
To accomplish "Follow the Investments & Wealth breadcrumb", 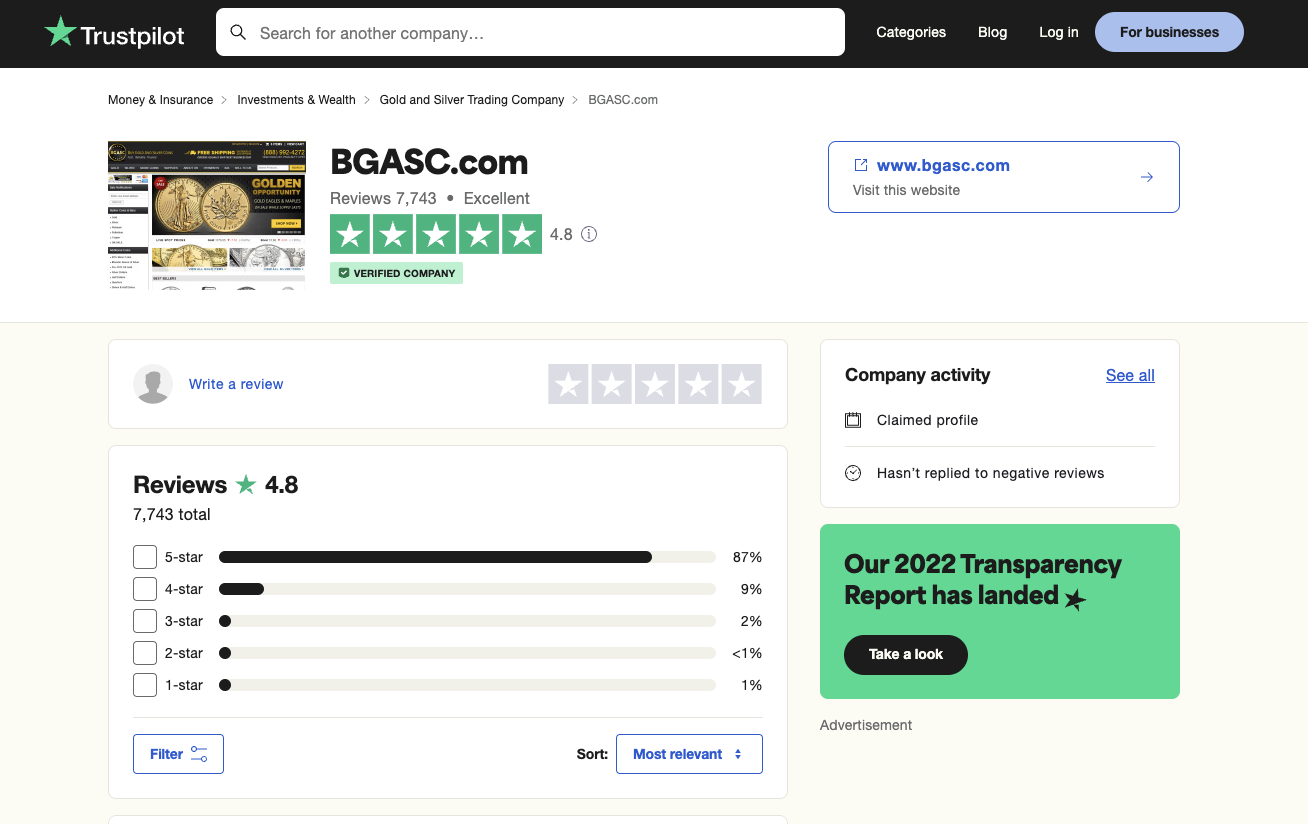I will coord(296,100).
